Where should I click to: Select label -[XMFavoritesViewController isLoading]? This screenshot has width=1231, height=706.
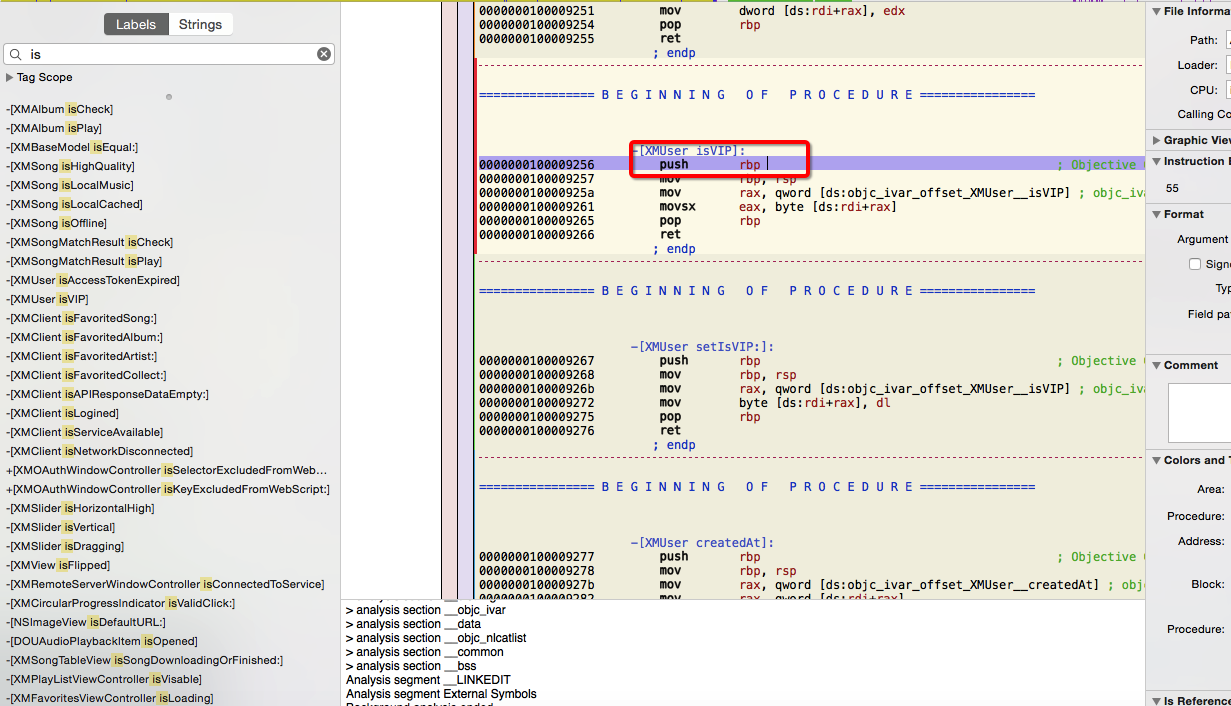coord(109,698)
